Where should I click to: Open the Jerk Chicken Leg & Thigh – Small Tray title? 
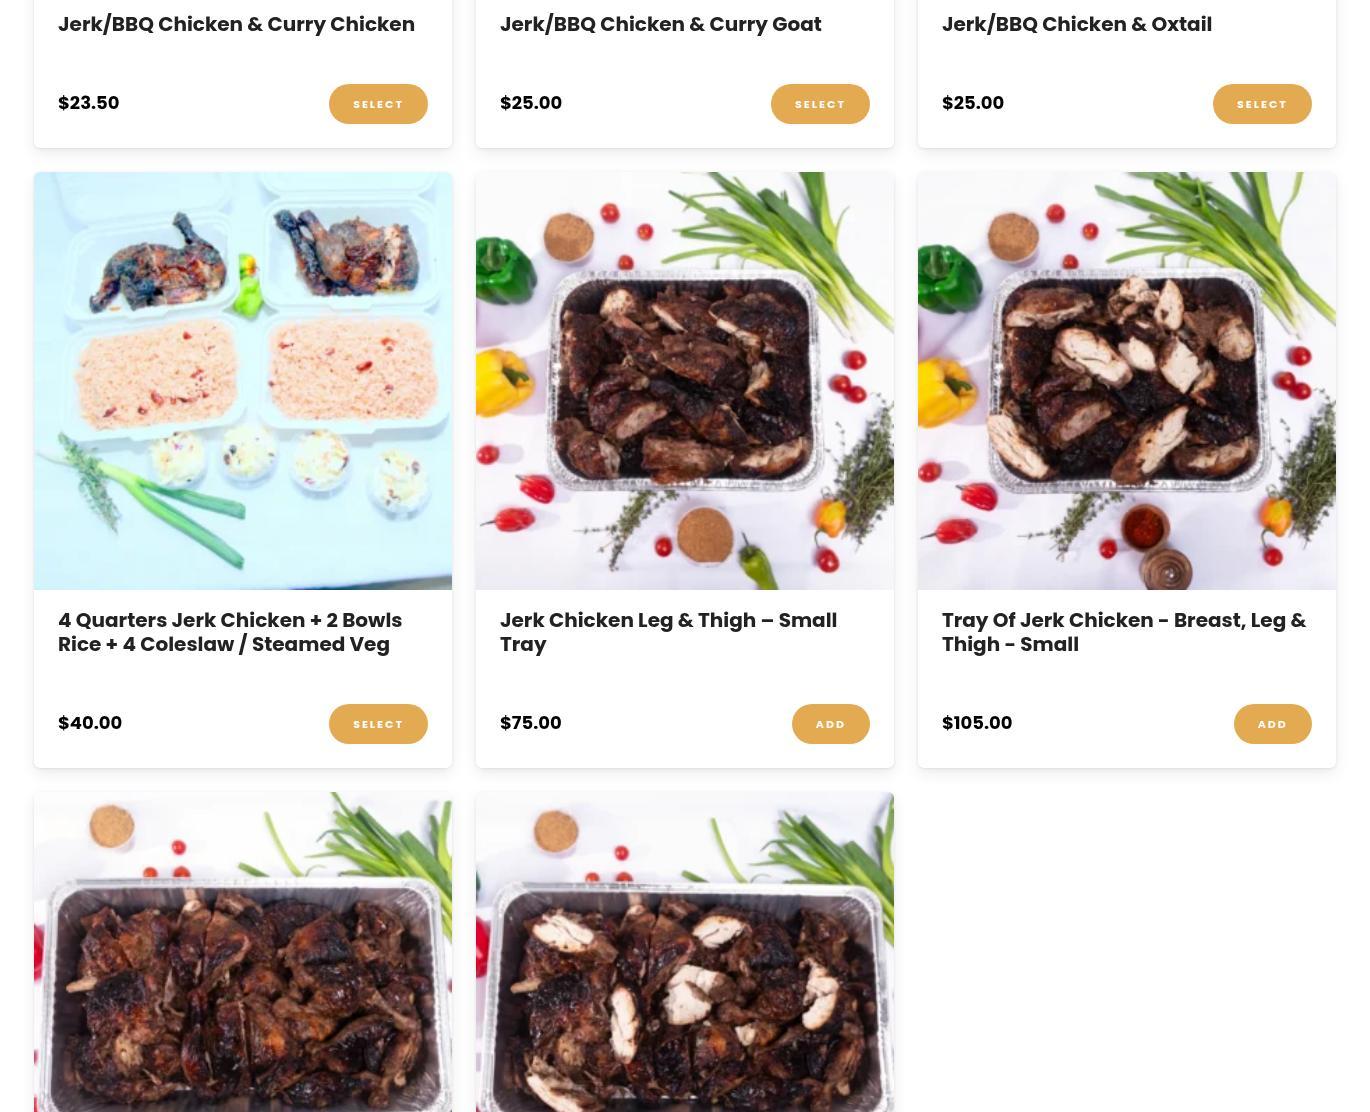click(668, 632)
